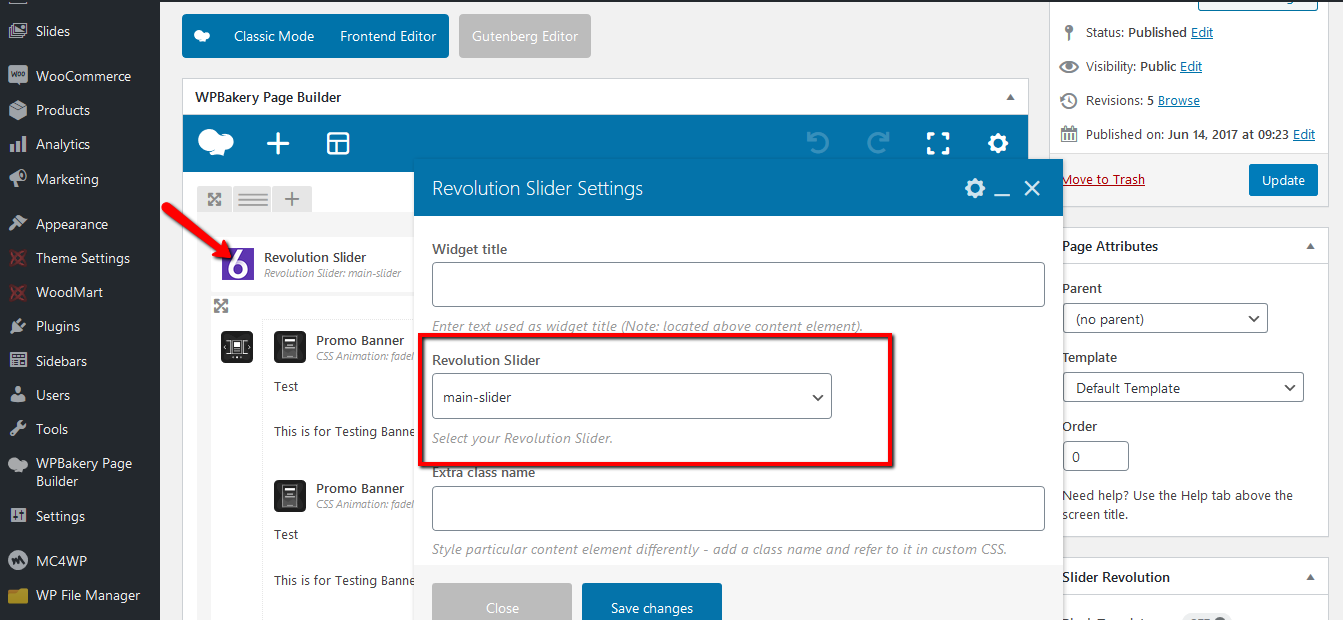
Task: Toggle fullscreen builder mode
Action: click(938, 143)
